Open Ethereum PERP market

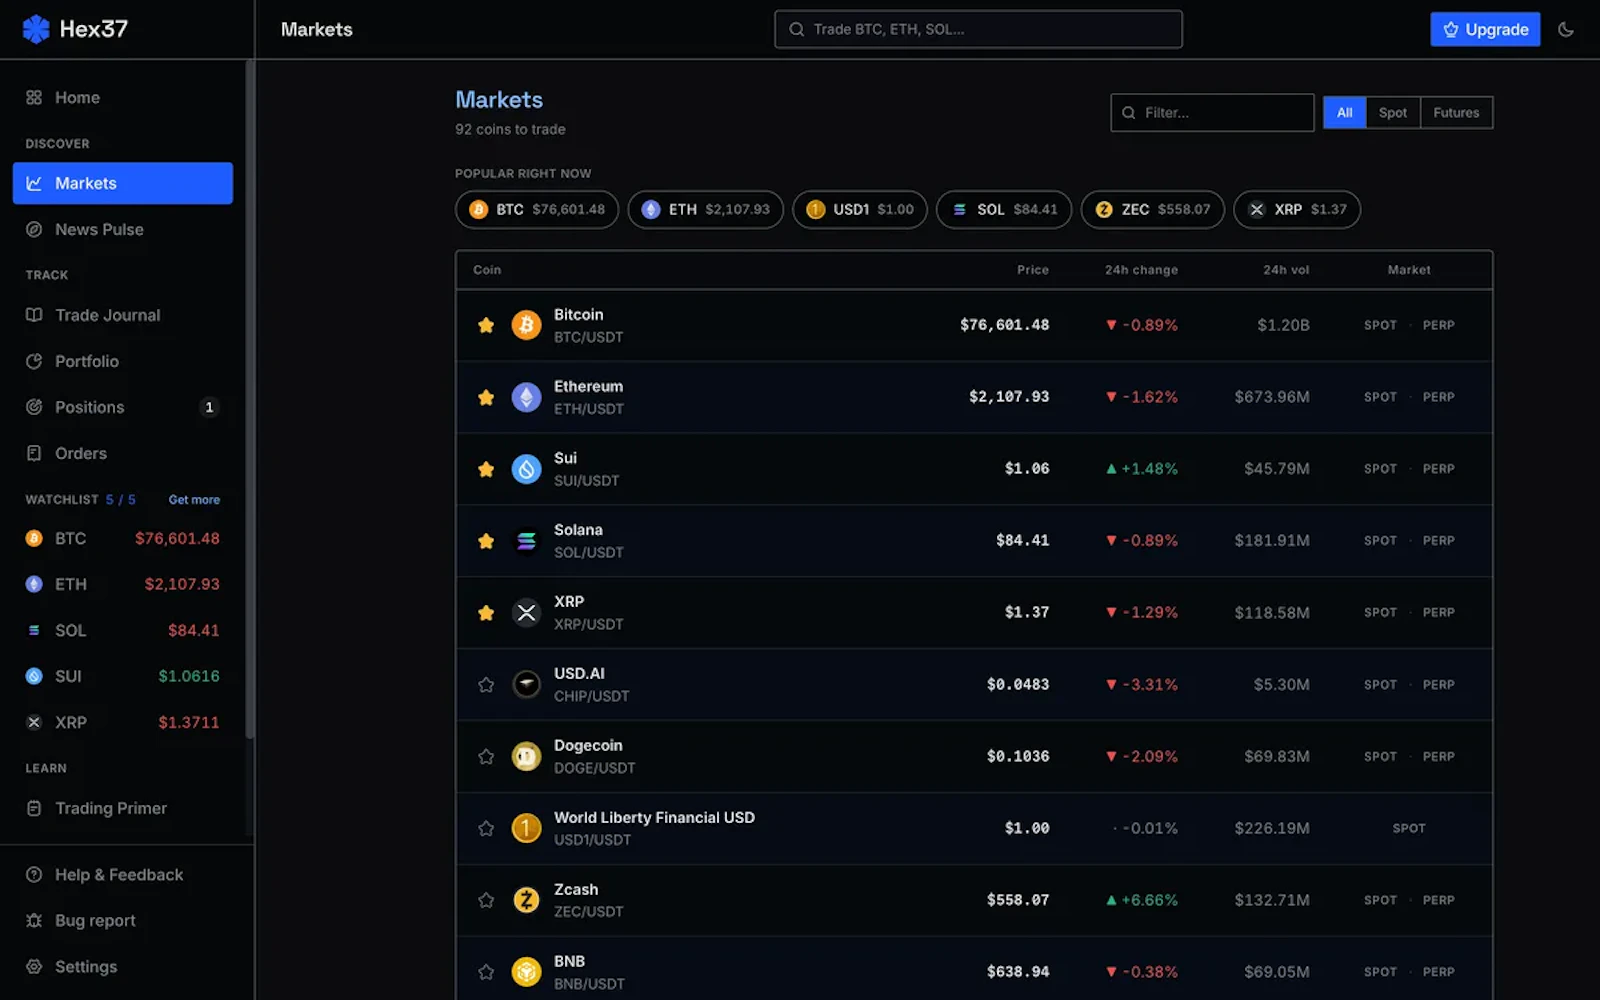[x=1438, y=397]
